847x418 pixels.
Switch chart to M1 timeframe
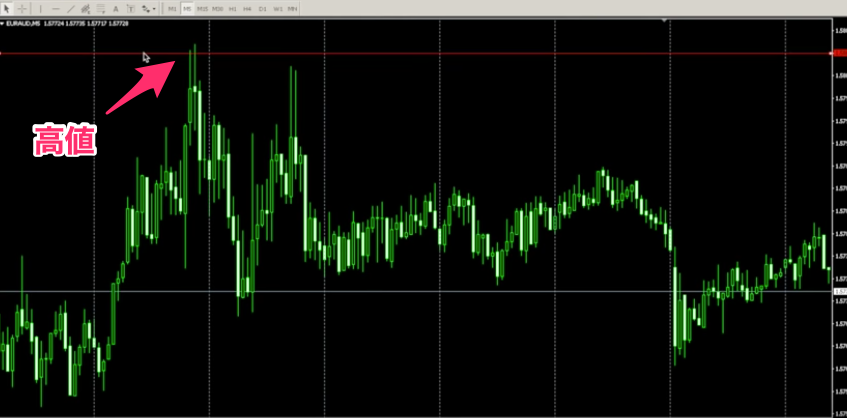click(172, 9)
